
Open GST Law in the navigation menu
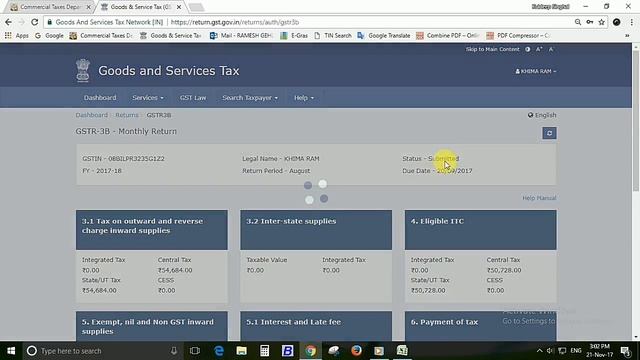(x=193, y=98)
